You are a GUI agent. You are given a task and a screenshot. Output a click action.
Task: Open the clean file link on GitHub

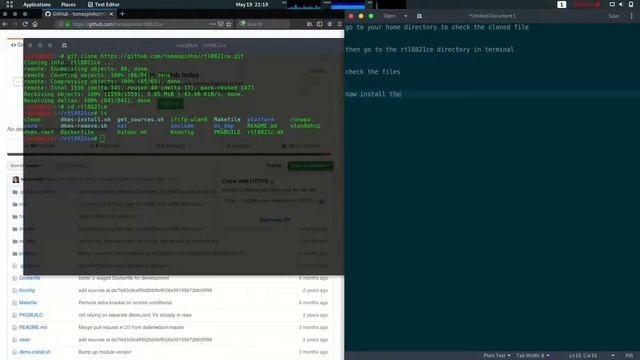tap(24, 339)
